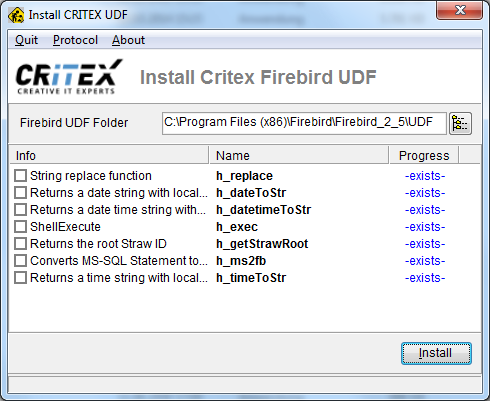Click -exists- status for h_replace
Viewport: 490px width, 401px height.
click(x=425, y=176)
